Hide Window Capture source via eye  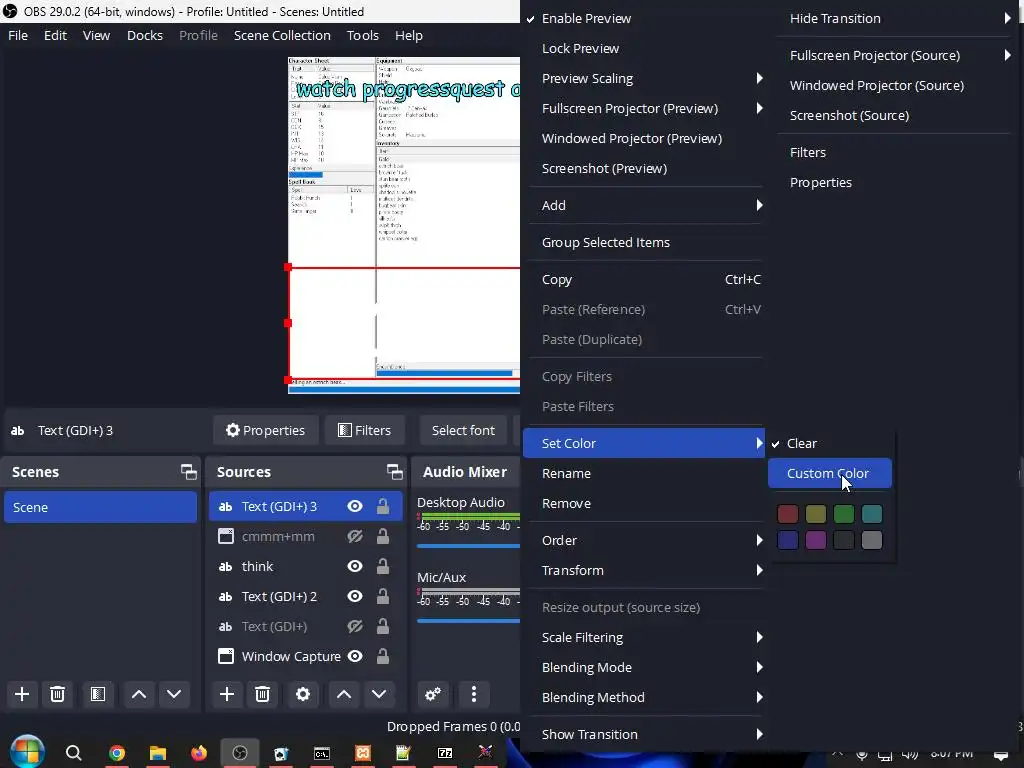[355, 656]
